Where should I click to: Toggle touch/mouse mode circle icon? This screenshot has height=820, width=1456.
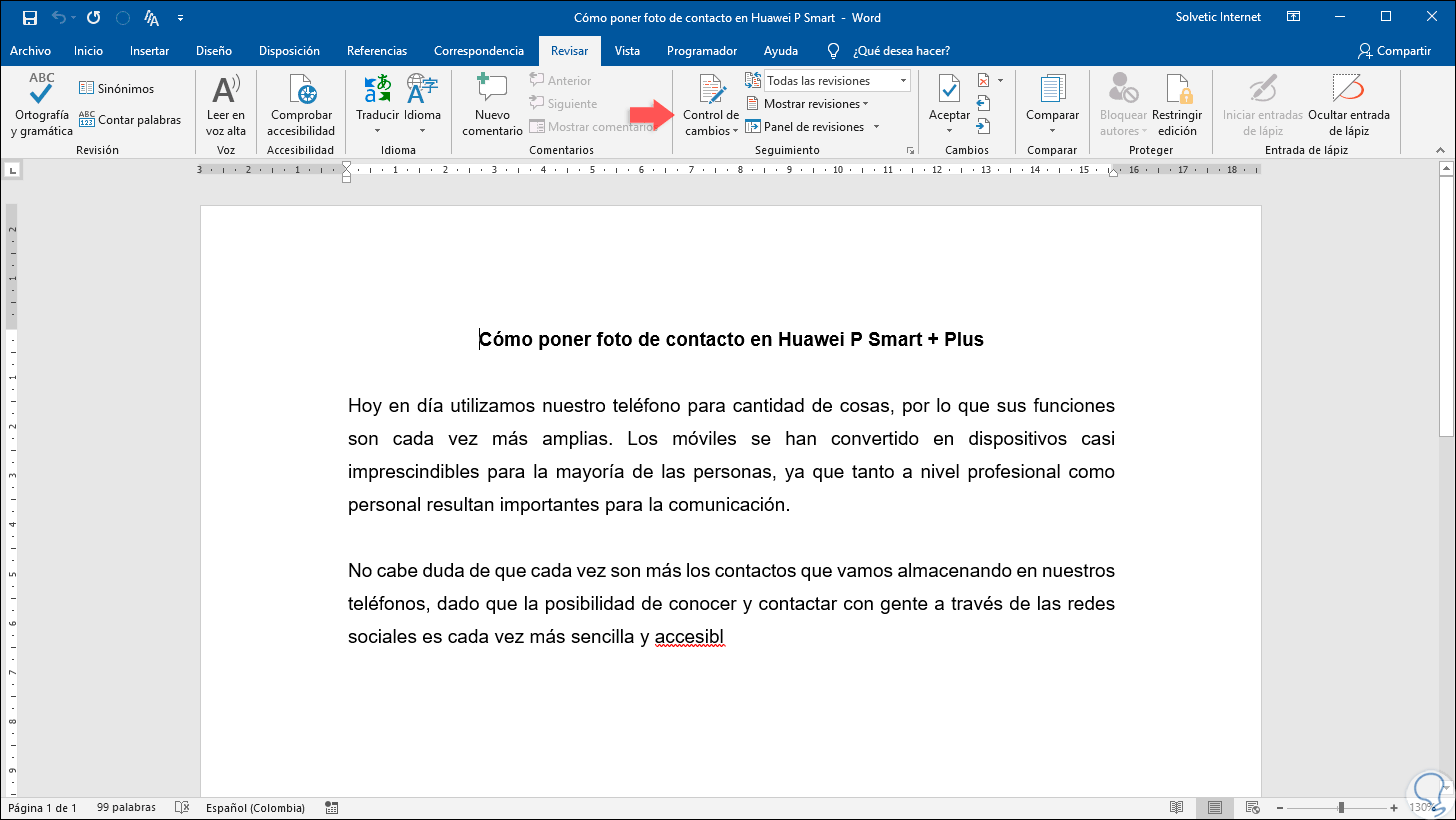point(123,18)
